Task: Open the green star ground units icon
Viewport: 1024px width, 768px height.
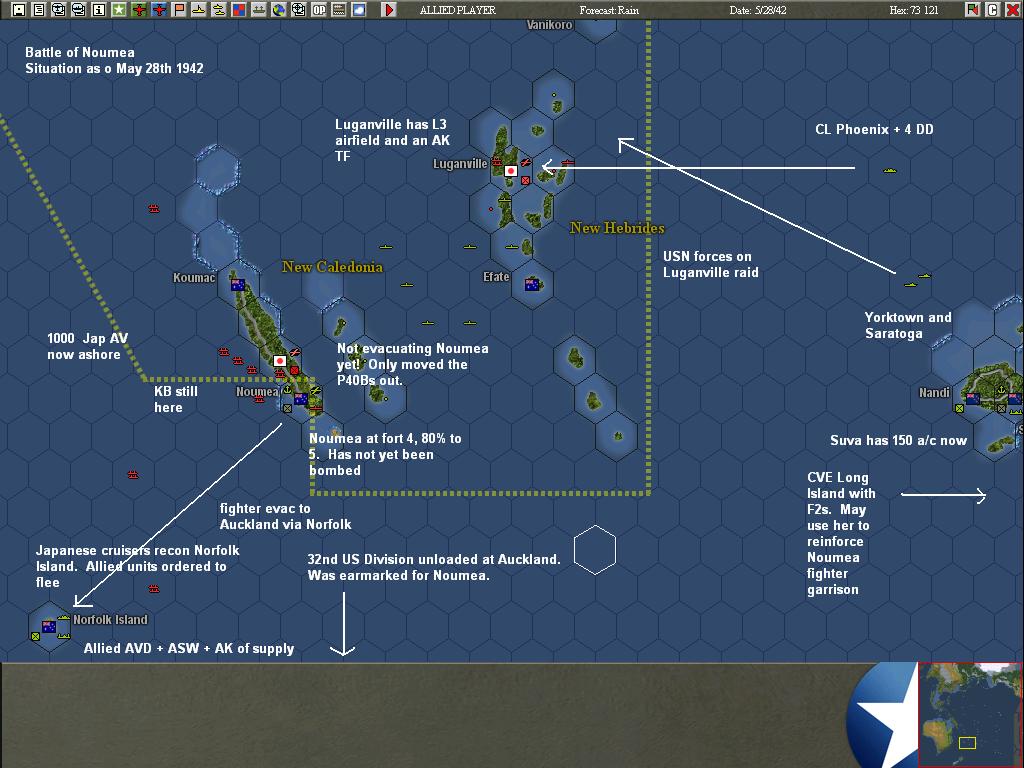Action: pos(119,10)
